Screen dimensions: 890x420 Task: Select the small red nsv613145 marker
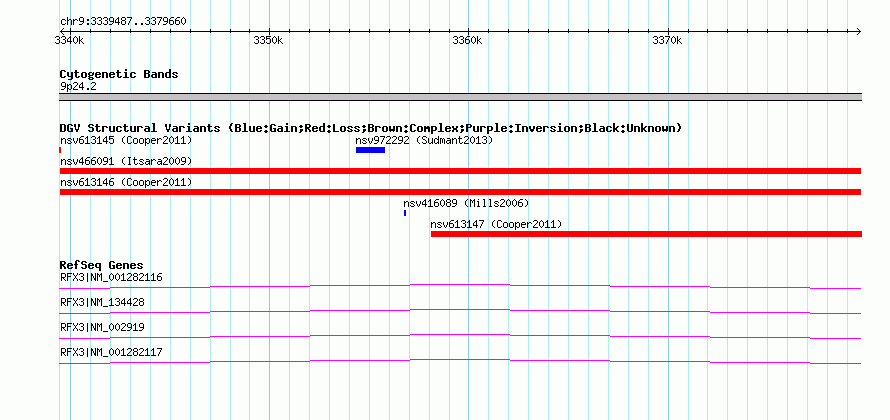[x=60, y=150]
